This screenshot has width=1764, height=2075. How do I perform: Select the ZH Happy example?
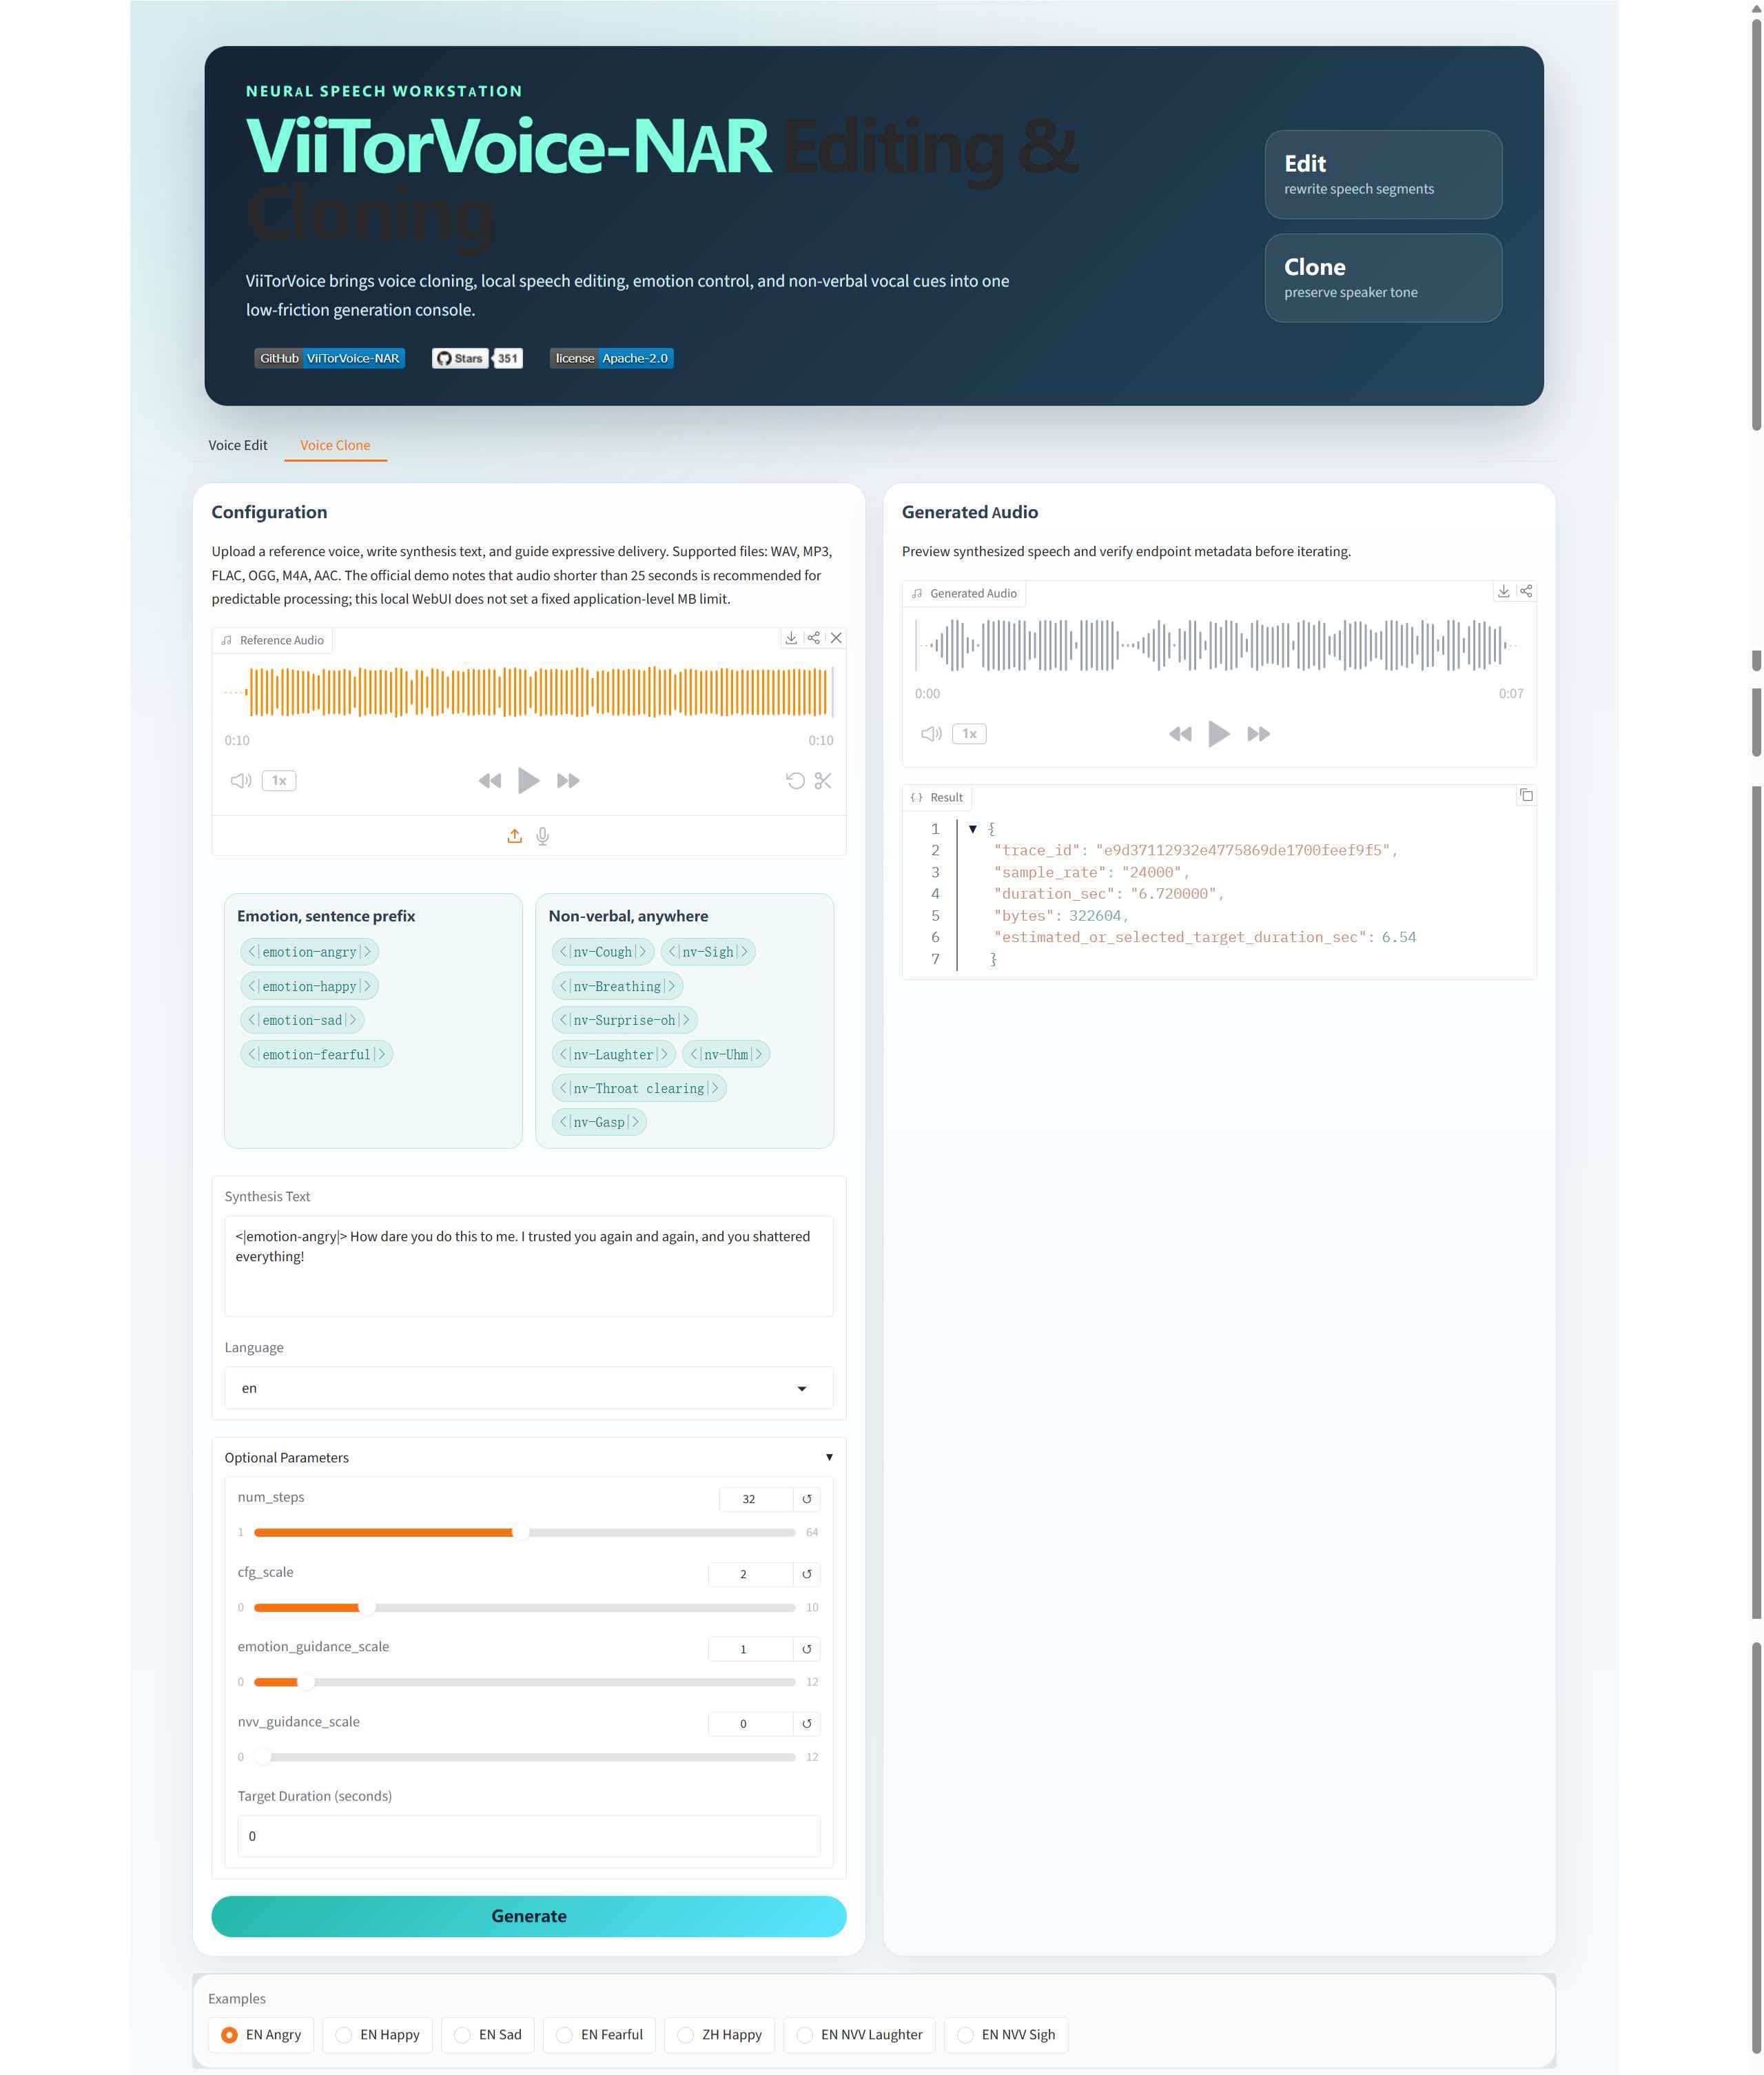click(719, 2035)
